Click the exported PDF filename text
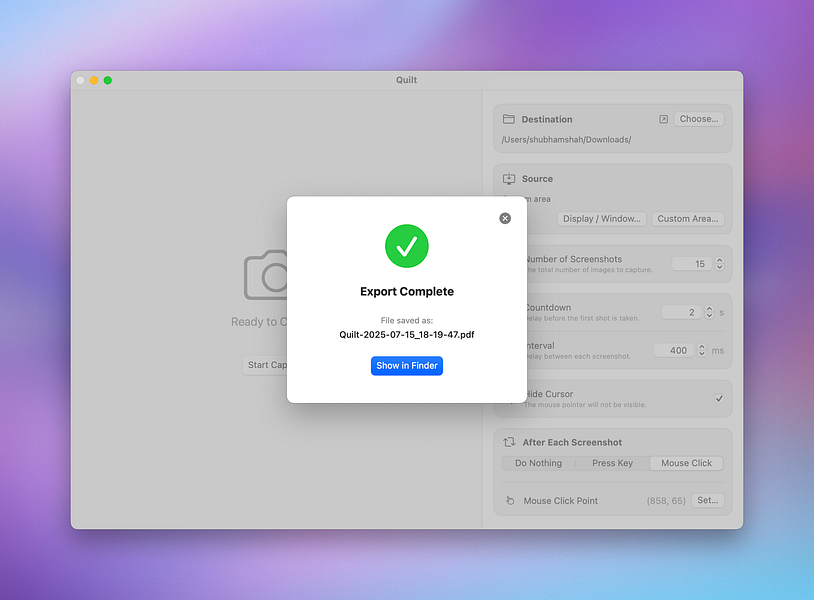The image size is (814, 600). pos(406,335)
